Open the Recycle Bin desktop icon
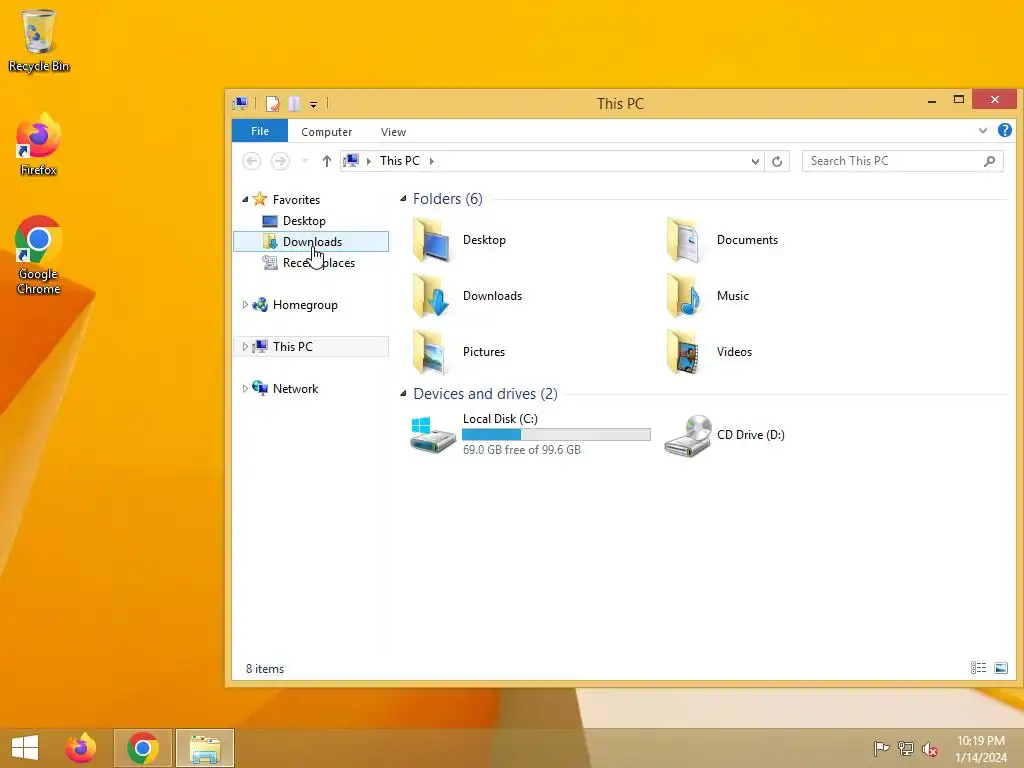Screen dimensions: 1024x768 pyautogui.click(x=39, y=40)
